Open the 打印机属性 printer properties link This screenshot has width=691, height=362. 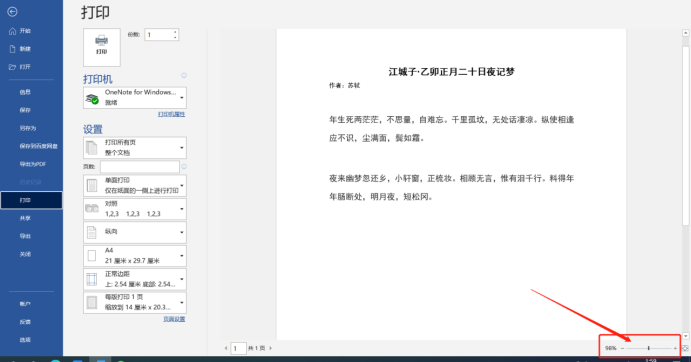171,114
